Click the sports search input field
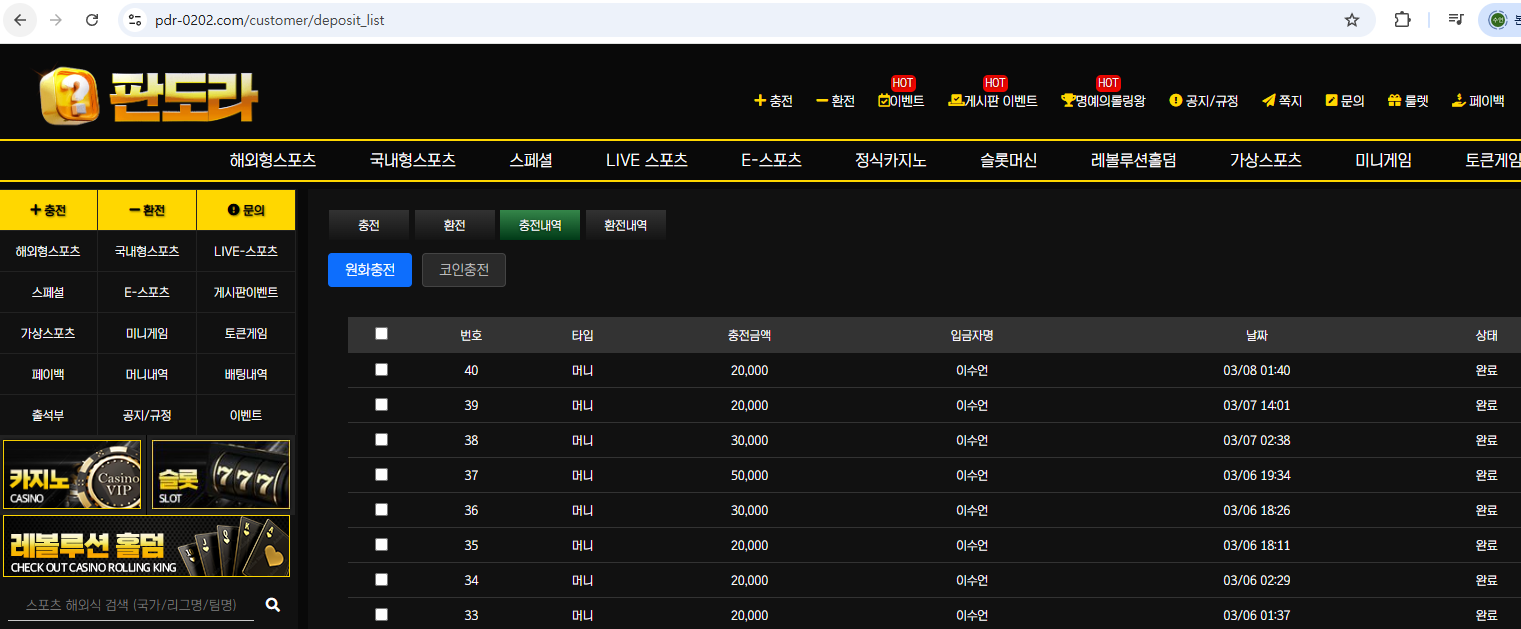 [130, 605]
